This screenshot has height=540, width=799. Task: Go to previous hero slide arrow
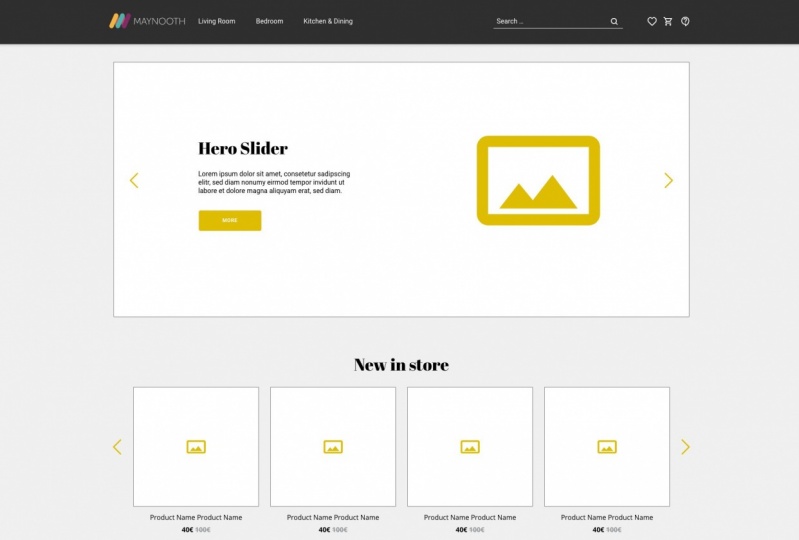coord(134,180)
